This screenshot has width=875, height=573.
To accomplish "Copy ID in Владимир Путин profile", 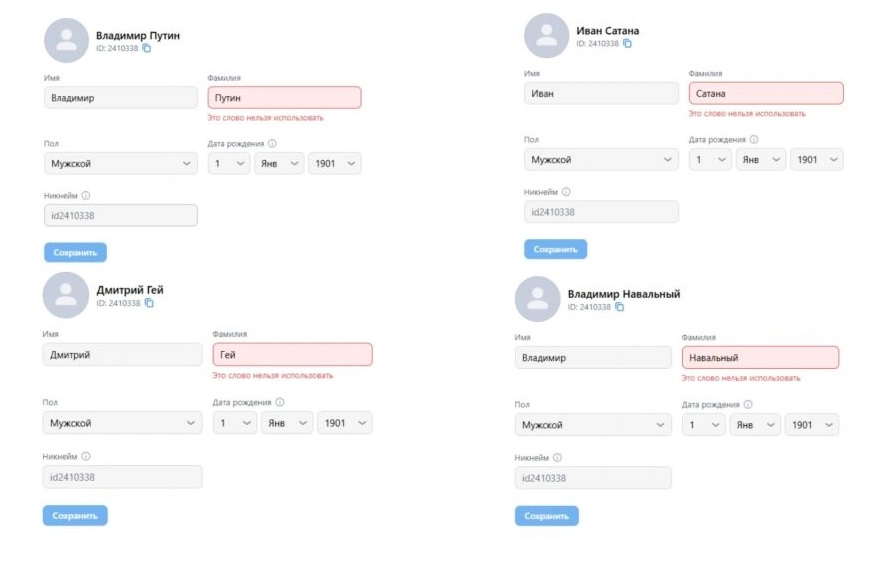I will (146, 48).
